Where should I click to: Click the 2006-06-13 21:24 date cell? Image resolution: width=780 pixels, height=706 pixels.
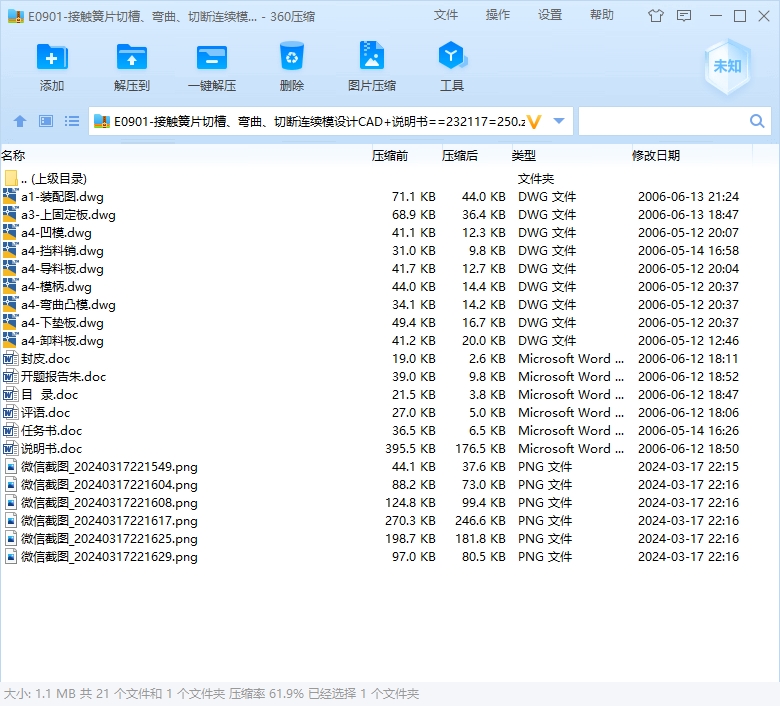tap(688, 197)
